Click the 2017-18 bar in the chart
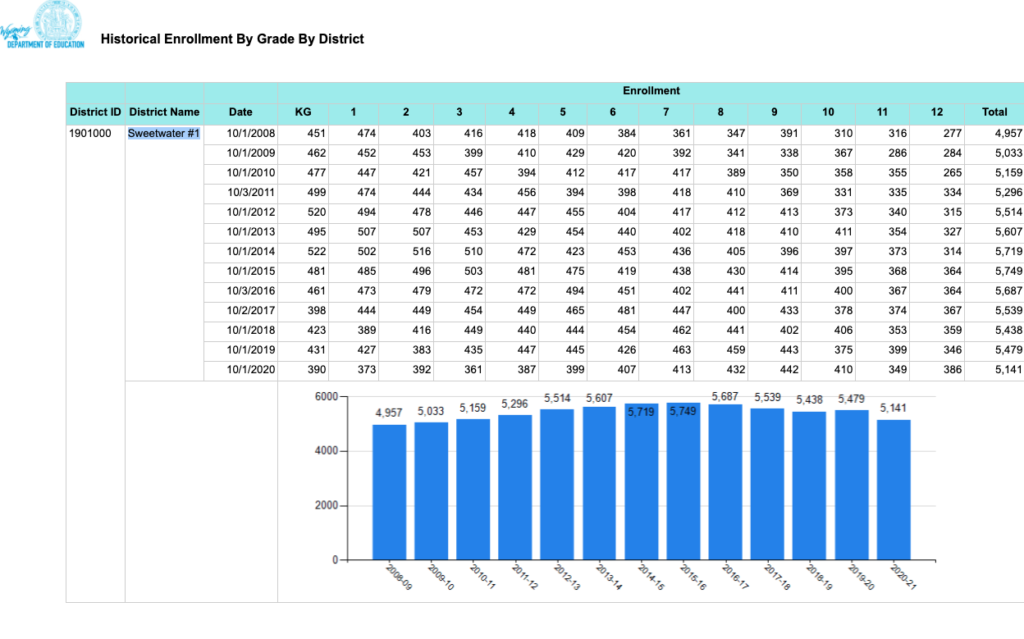The height and width of the screenshot is (639, 1024). [x=767, y=484]
